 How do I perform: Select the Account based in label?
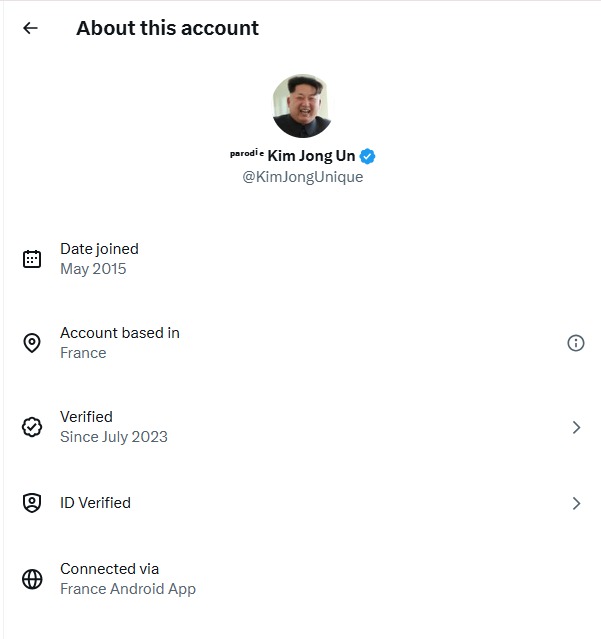120,333
